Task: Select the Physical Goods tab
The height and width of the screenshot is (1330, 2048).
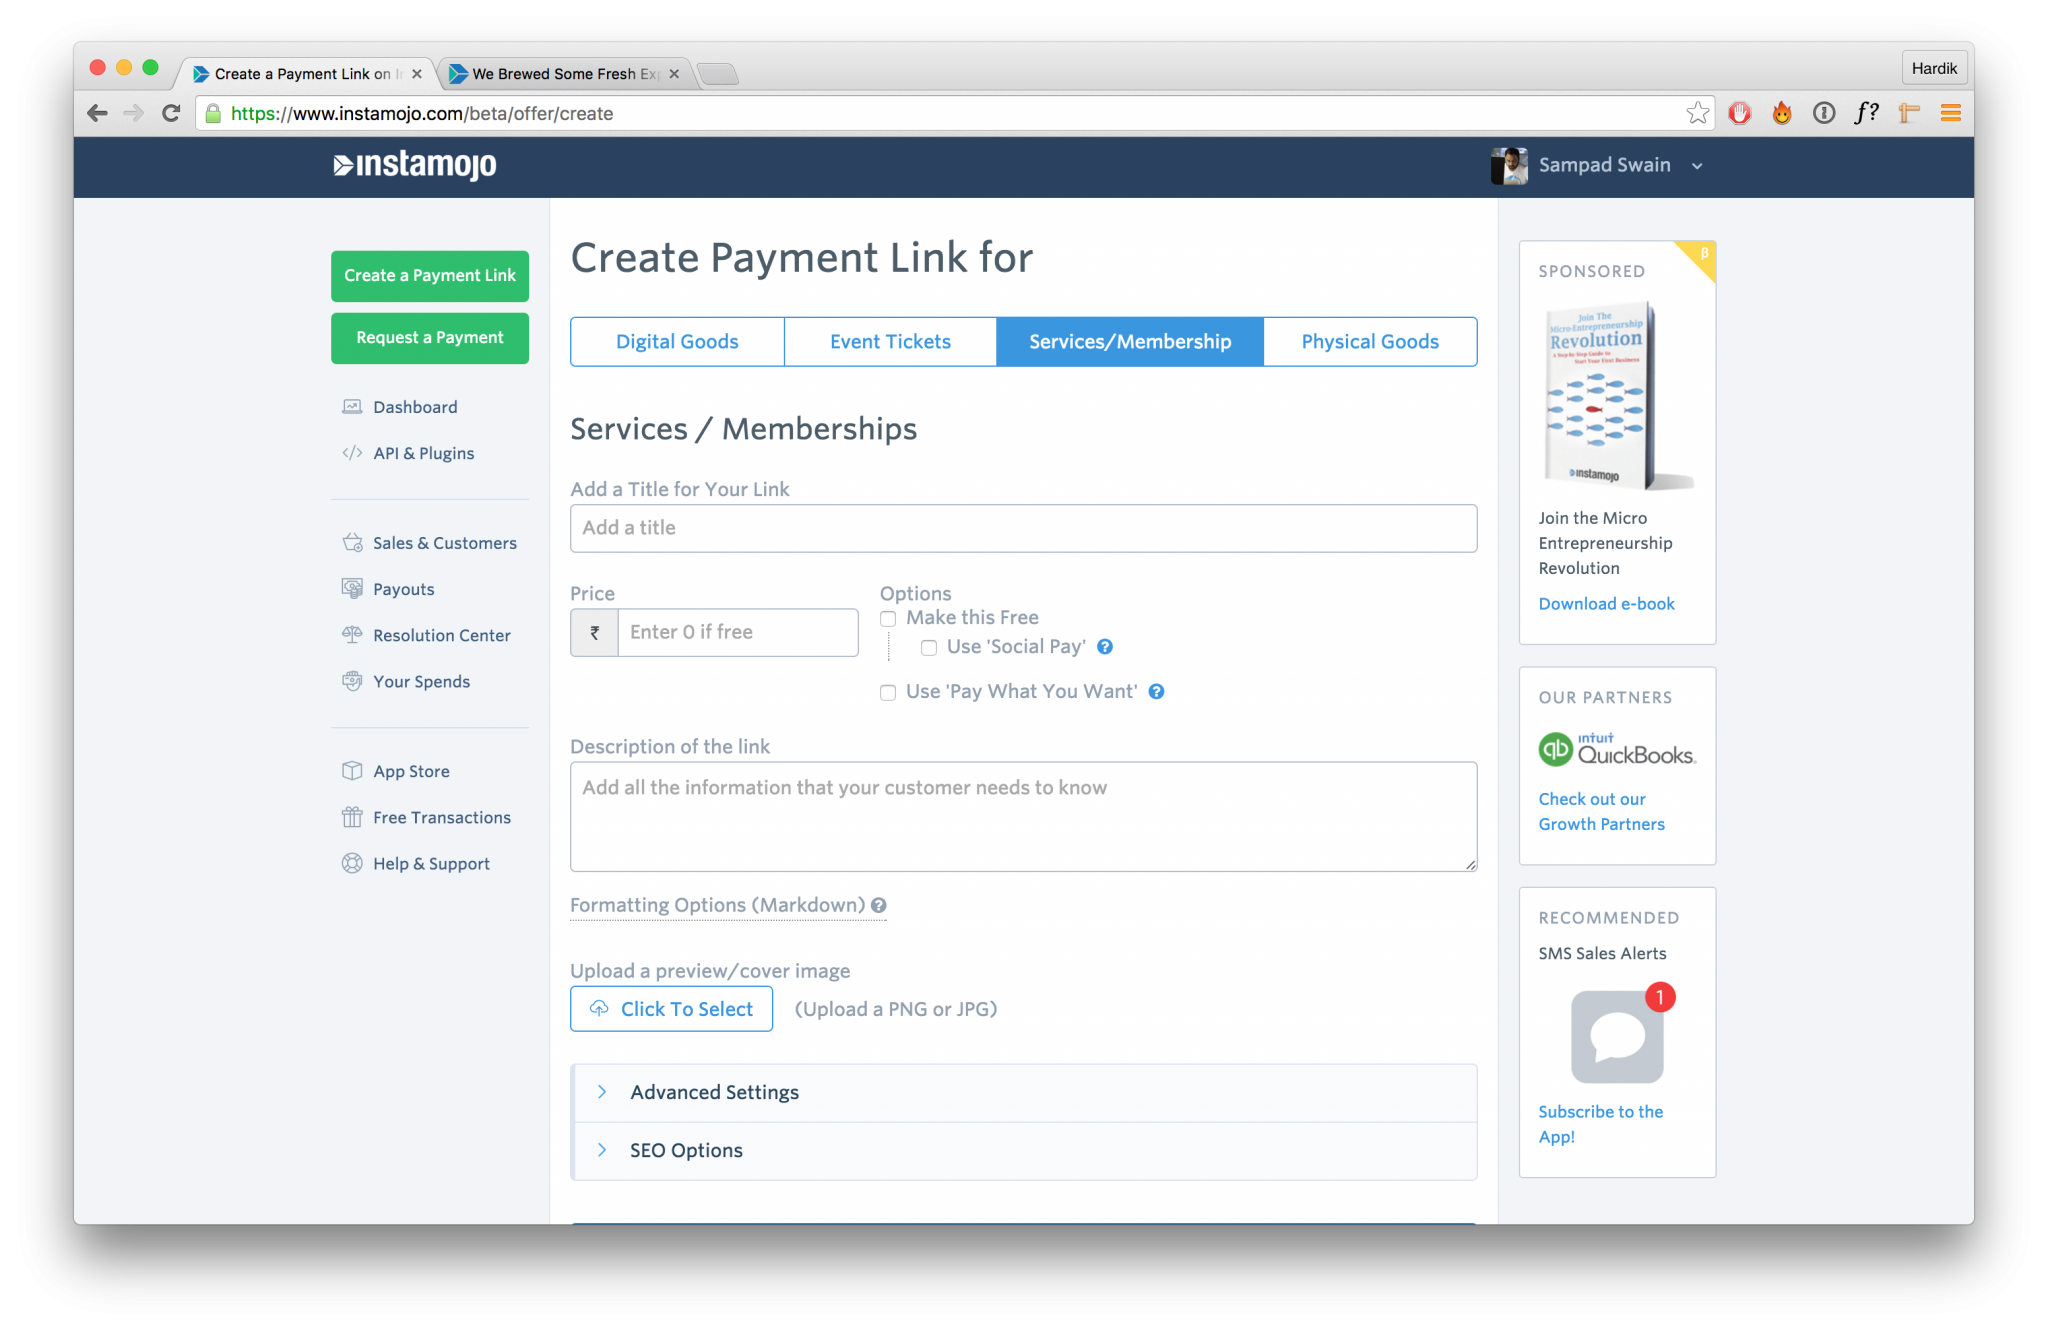Action: click(x=1369, y=342)
